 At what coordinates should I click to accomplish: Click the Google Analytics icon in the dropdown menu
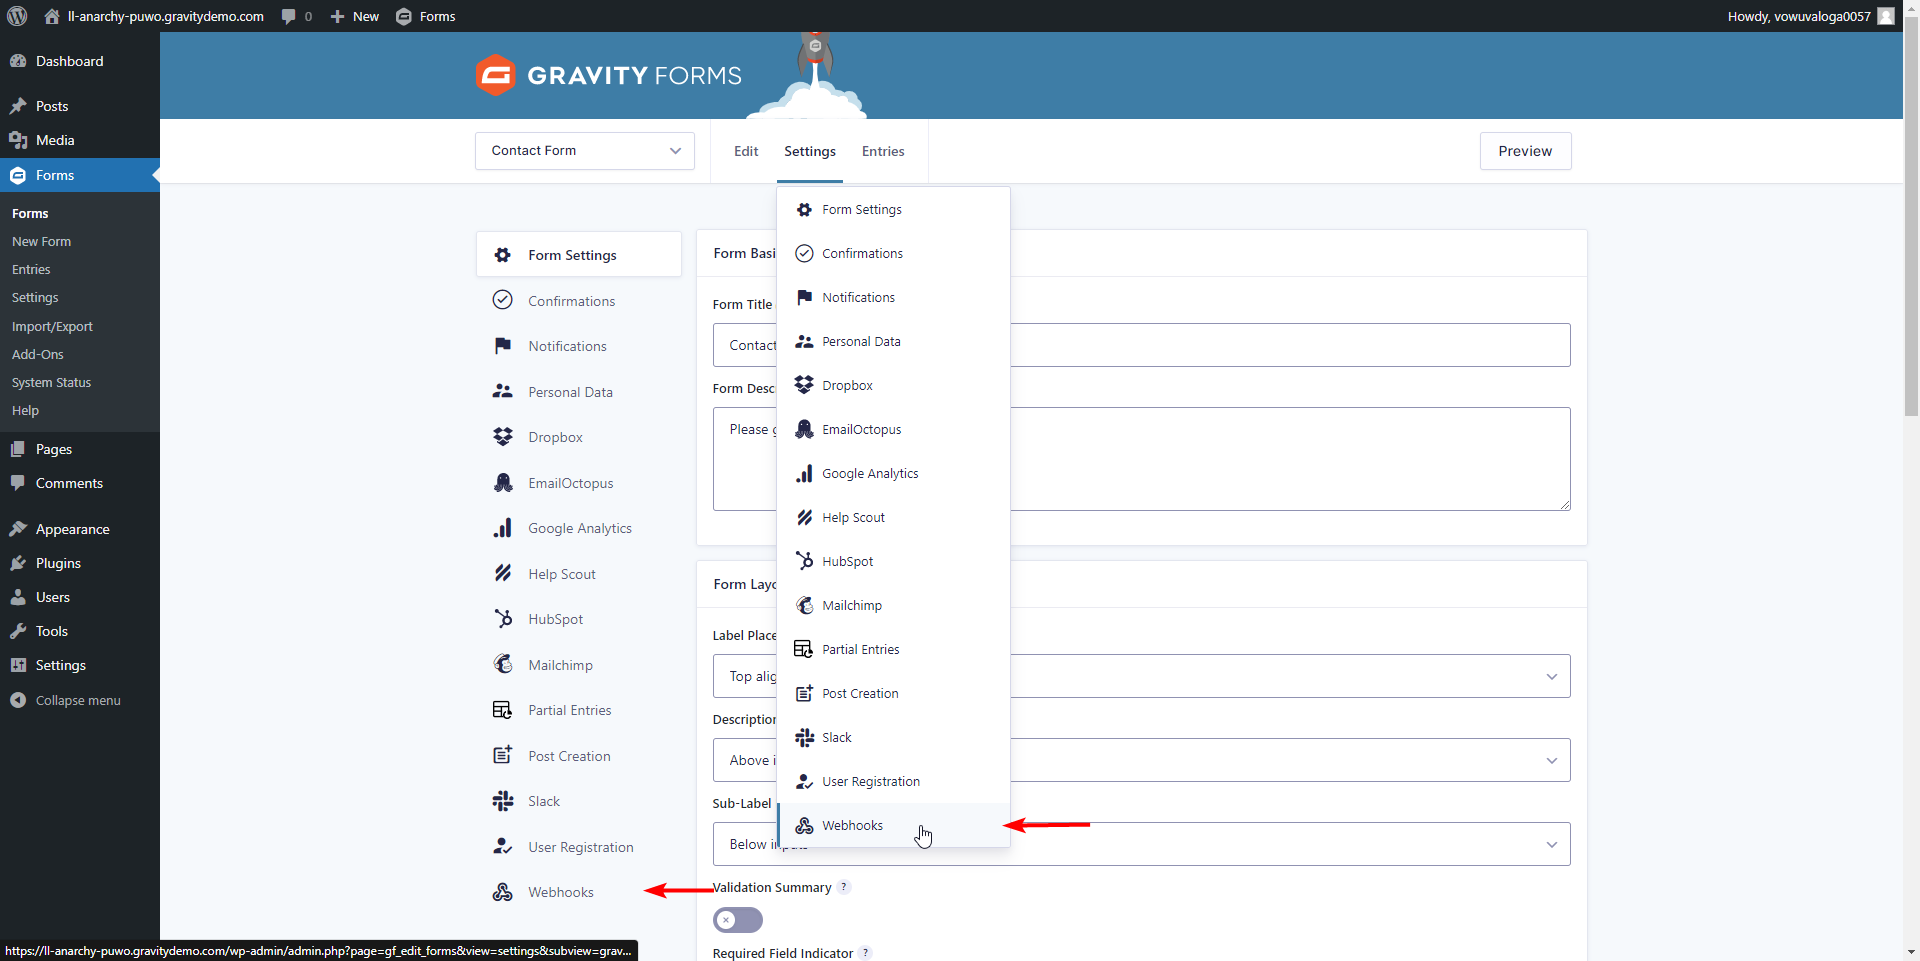coord(804,474)
